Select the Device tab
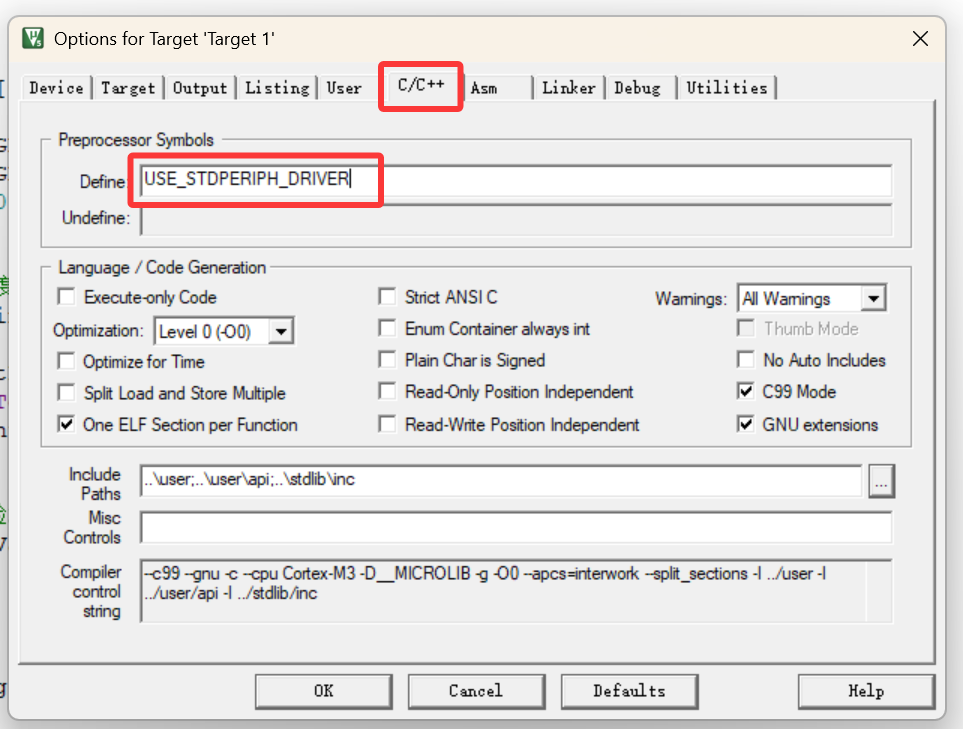 [55, 88]
